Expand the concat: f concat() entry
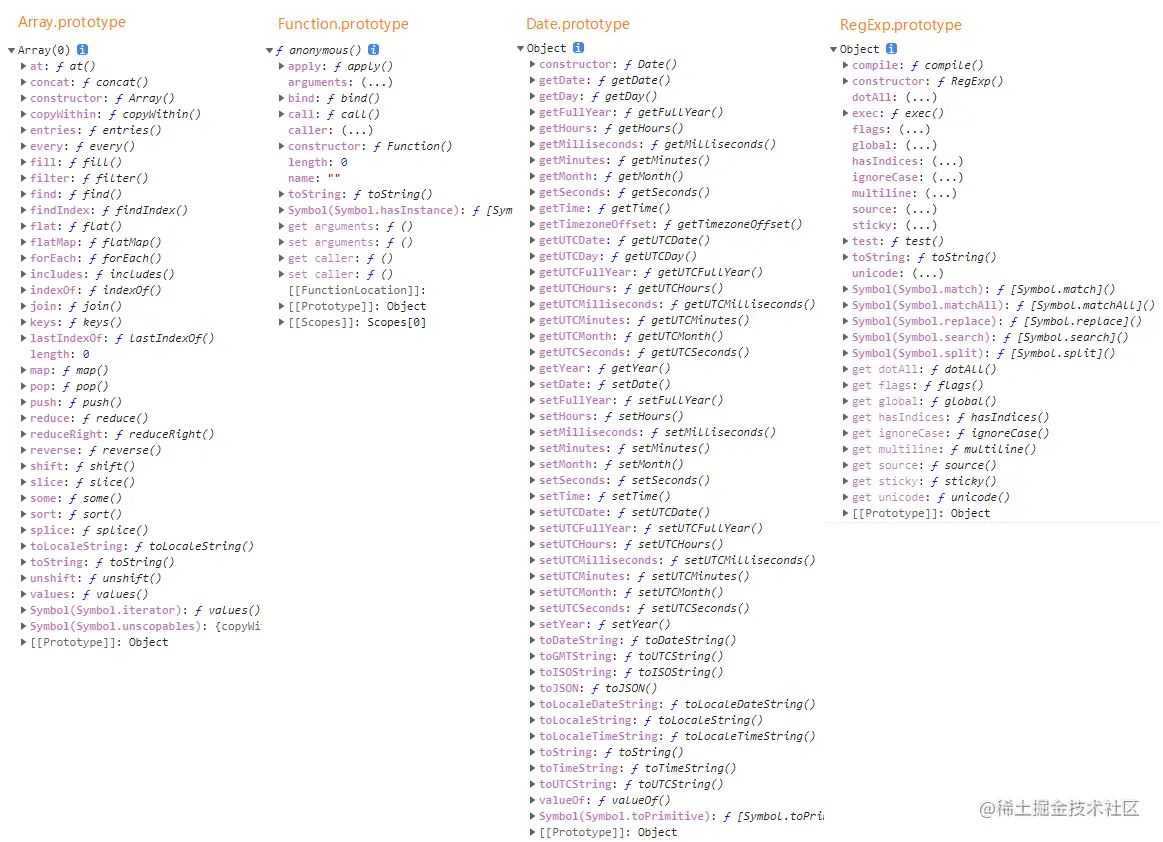Image resolution: width=1163 pixels, height=842 pixels. coord(24,82)
